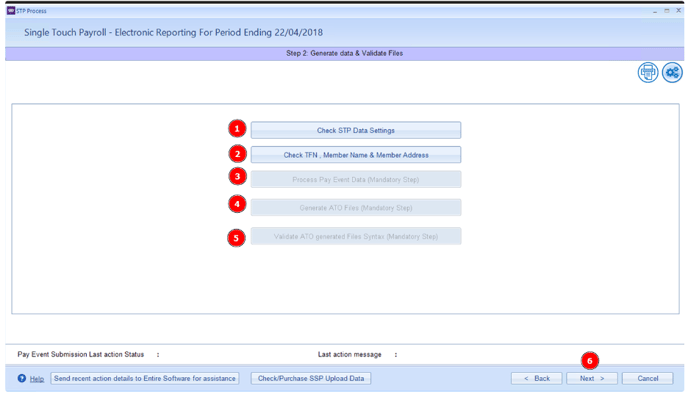Click the 'Last action message' label

point(350,354)
